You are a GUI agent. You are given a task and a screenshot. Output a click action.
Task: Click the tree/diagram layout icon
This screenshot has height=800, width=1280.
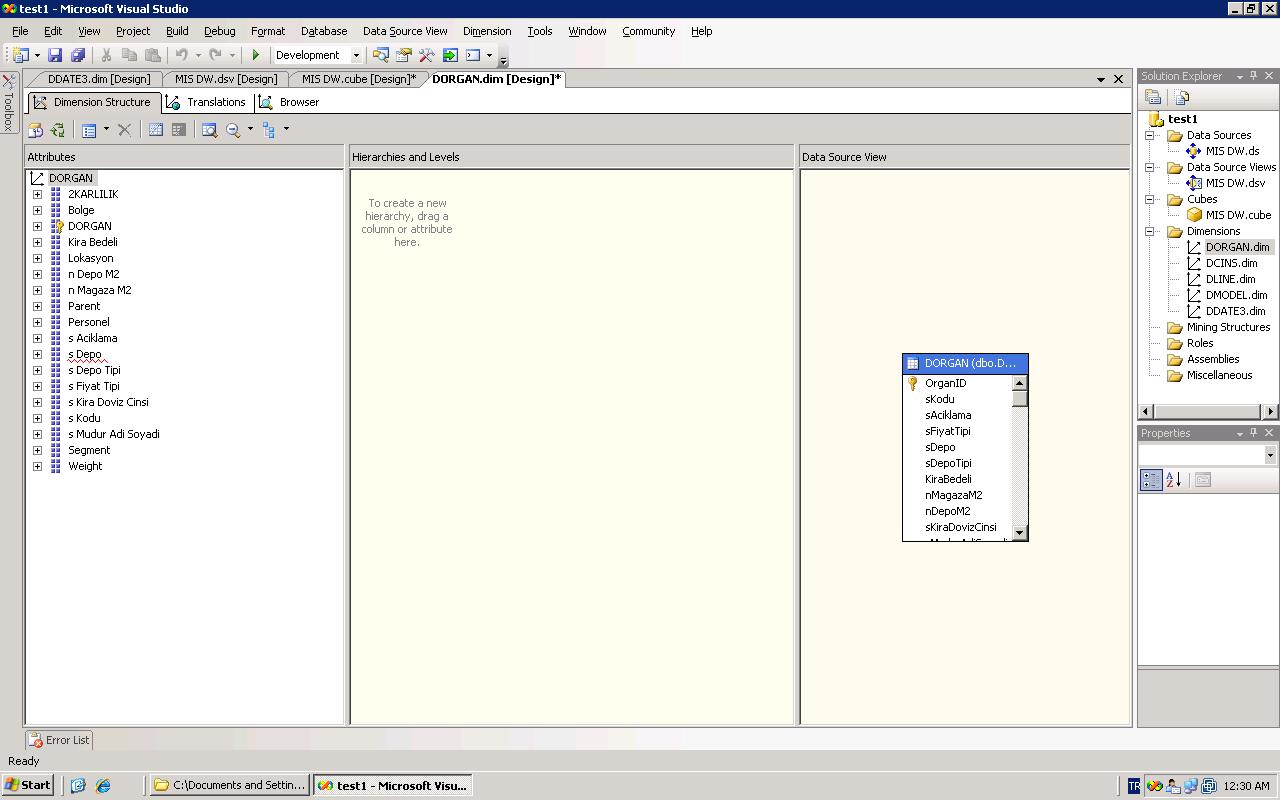tap(269, 129)
